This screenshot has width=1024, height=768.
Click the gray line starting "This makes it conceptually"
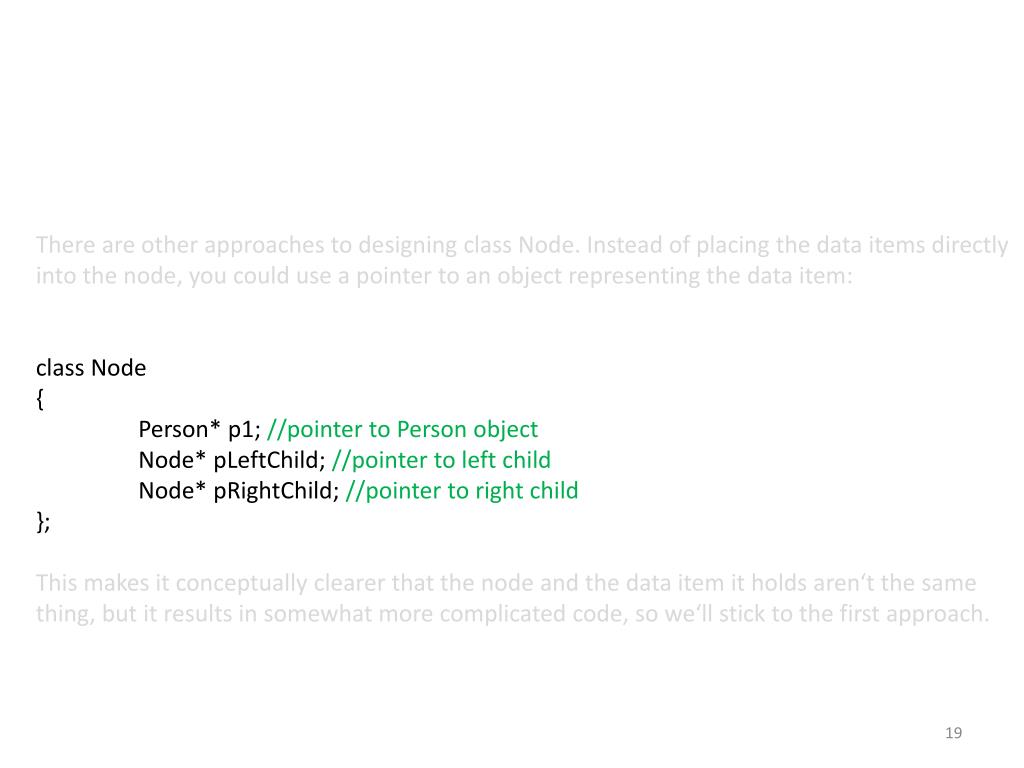point(505,582)
